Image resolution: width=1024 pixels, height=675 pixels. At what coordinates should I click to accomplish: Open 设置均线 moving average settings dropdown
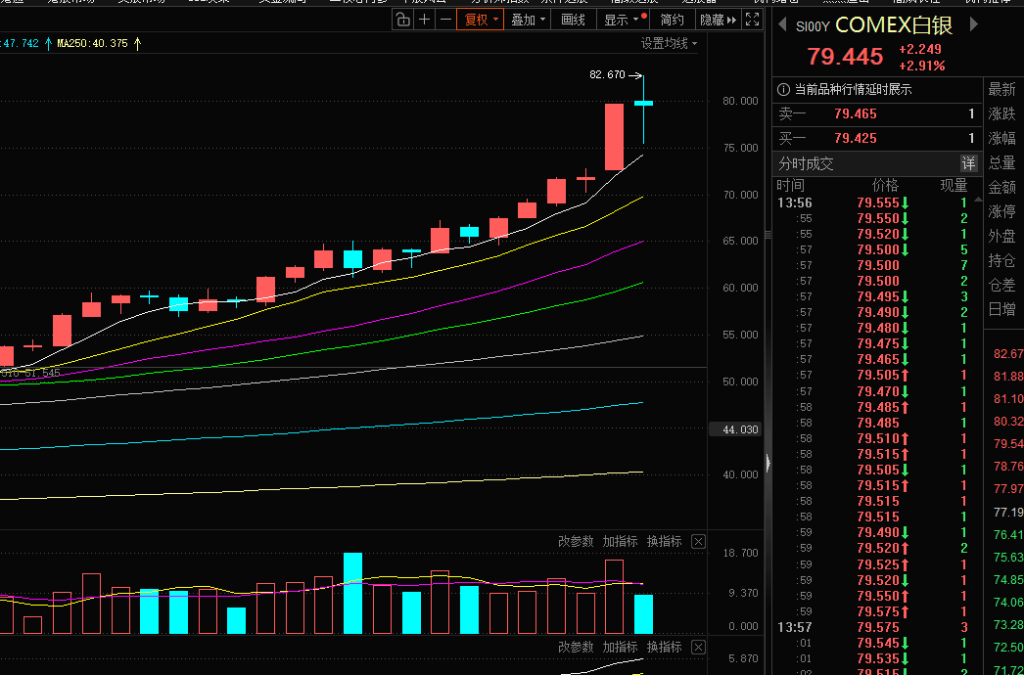click(x=669, y=43)
